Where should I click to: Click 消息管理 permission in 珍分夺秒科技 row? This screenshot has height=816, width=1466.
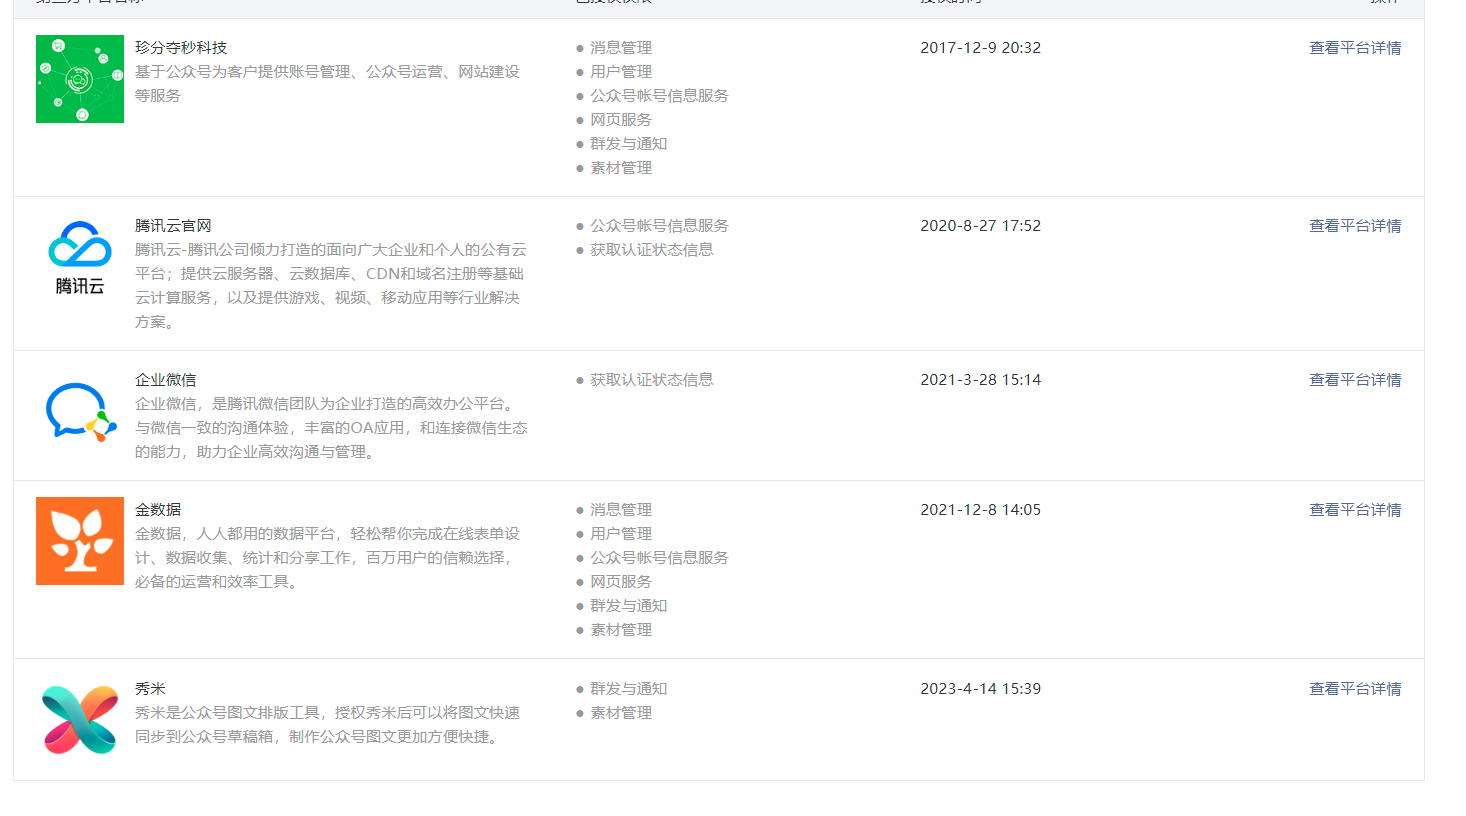621,48
